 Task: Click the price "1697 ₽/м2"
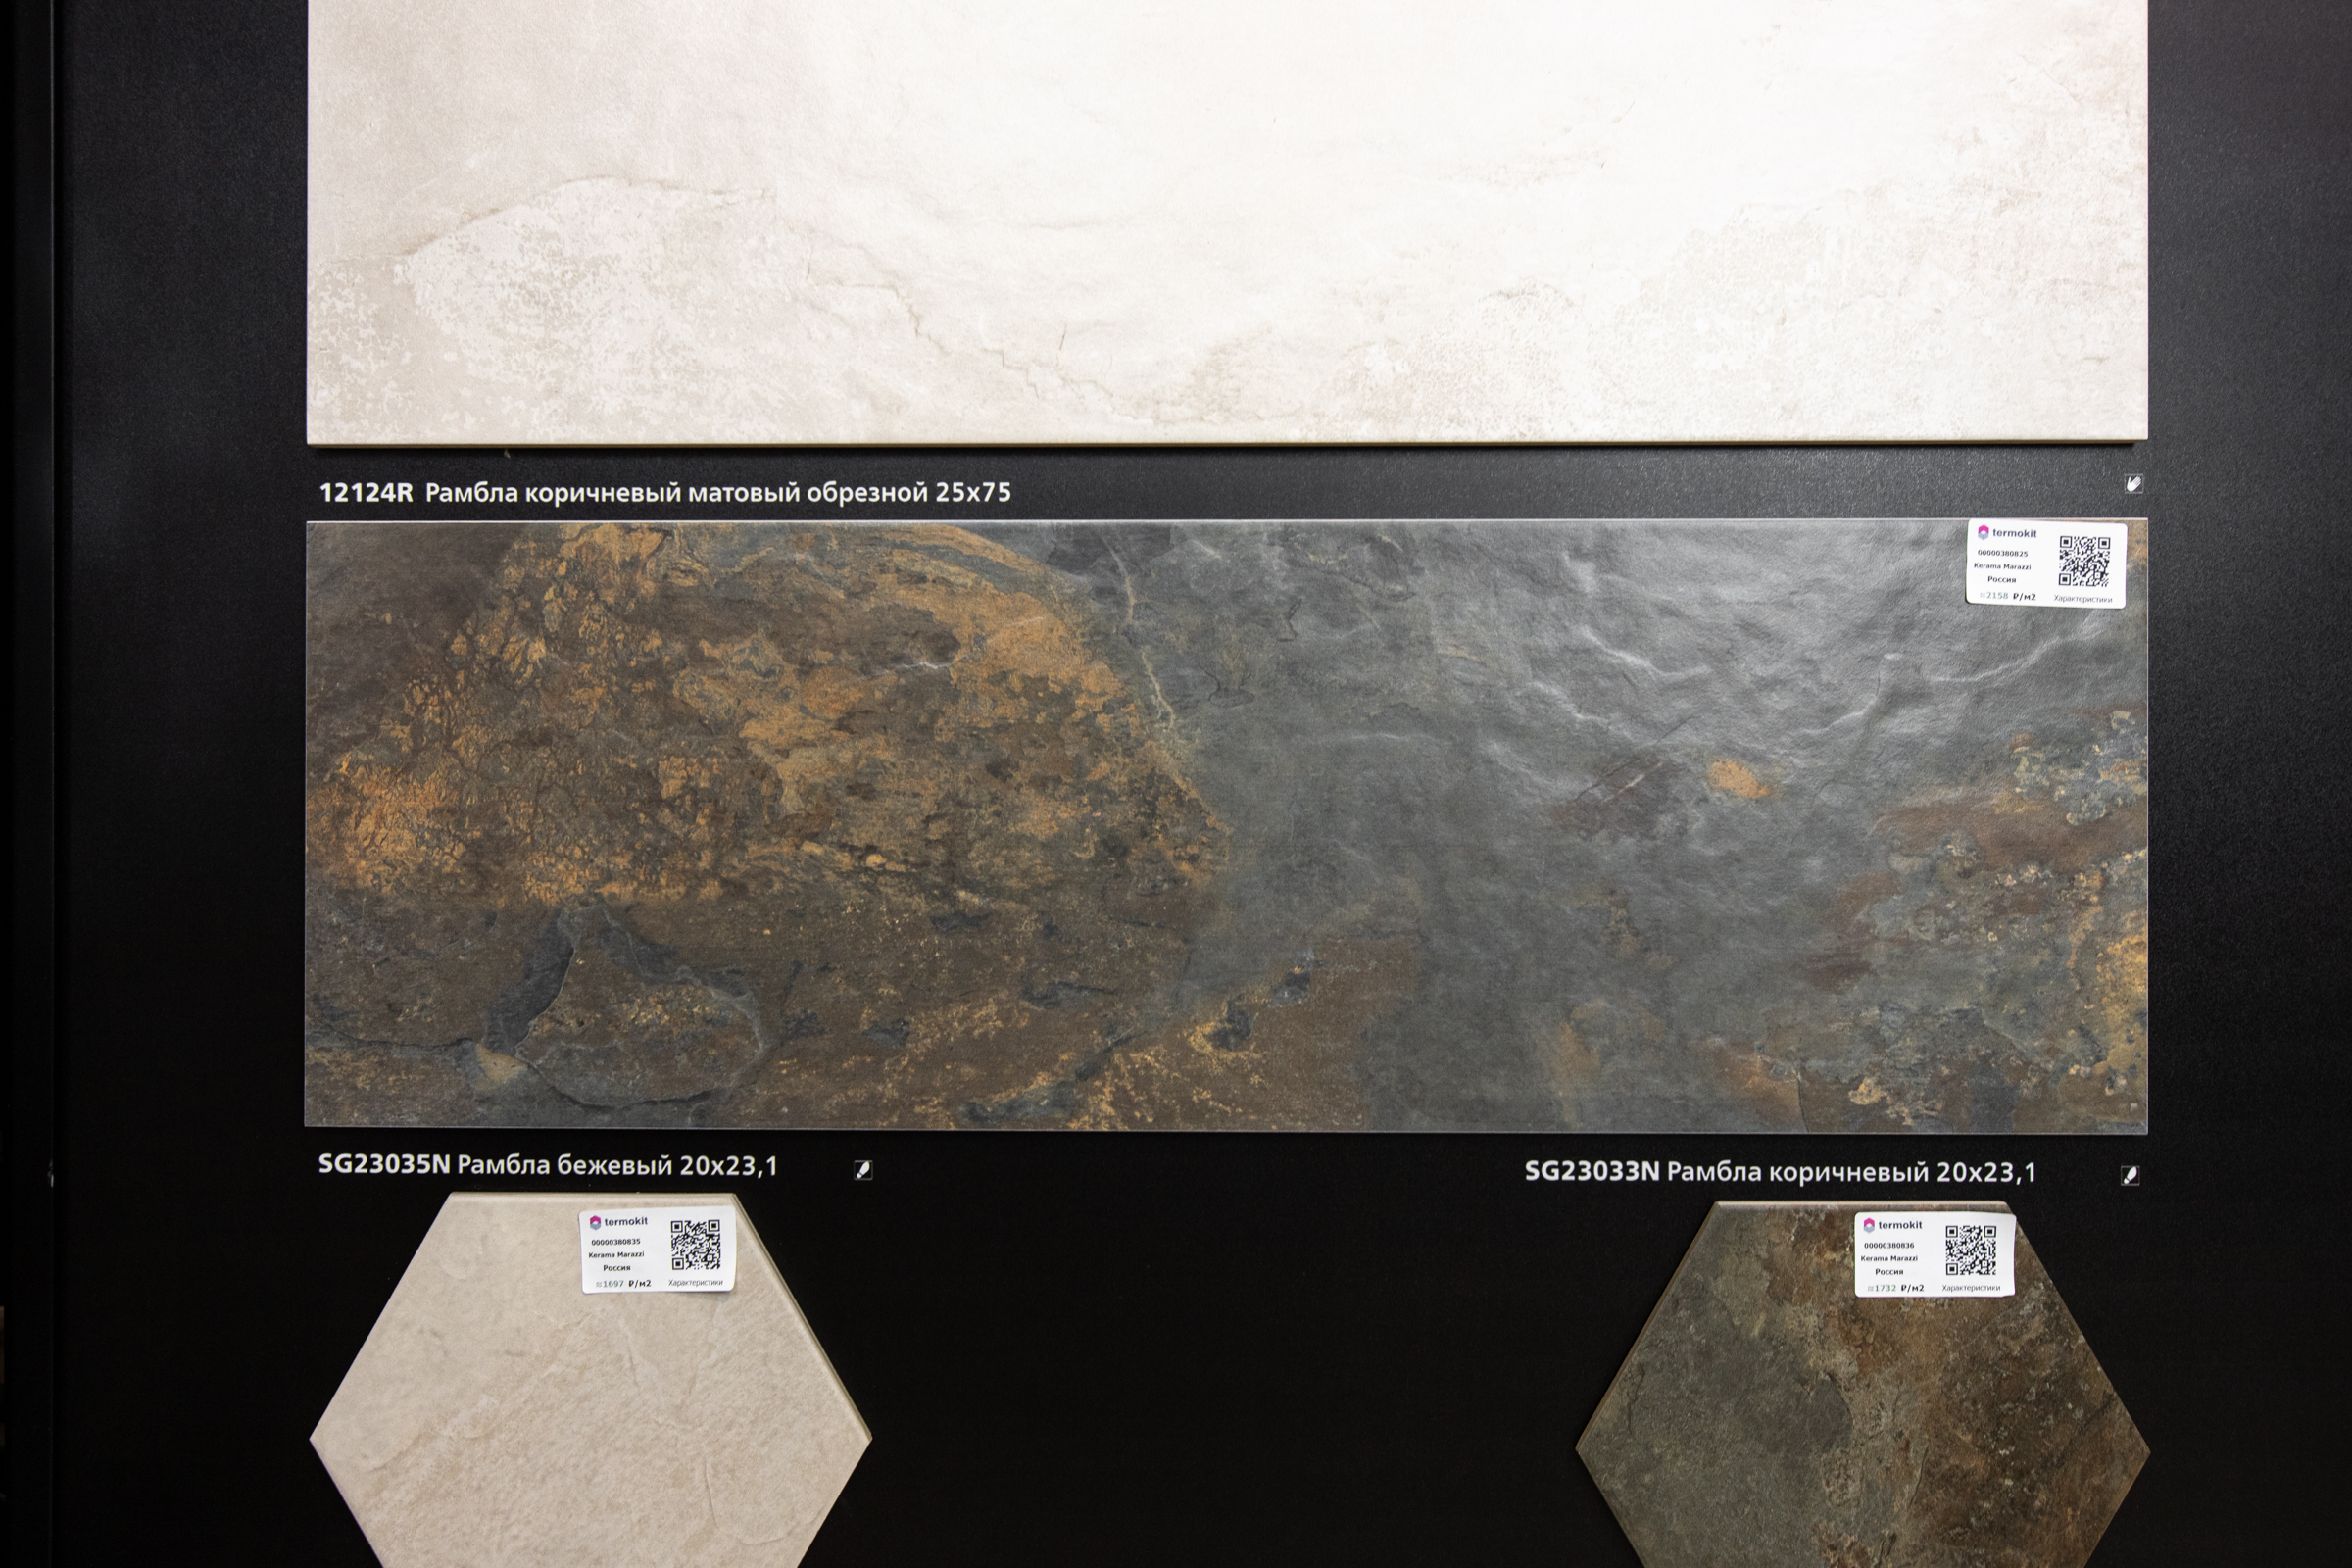(x=624, y=1284)
